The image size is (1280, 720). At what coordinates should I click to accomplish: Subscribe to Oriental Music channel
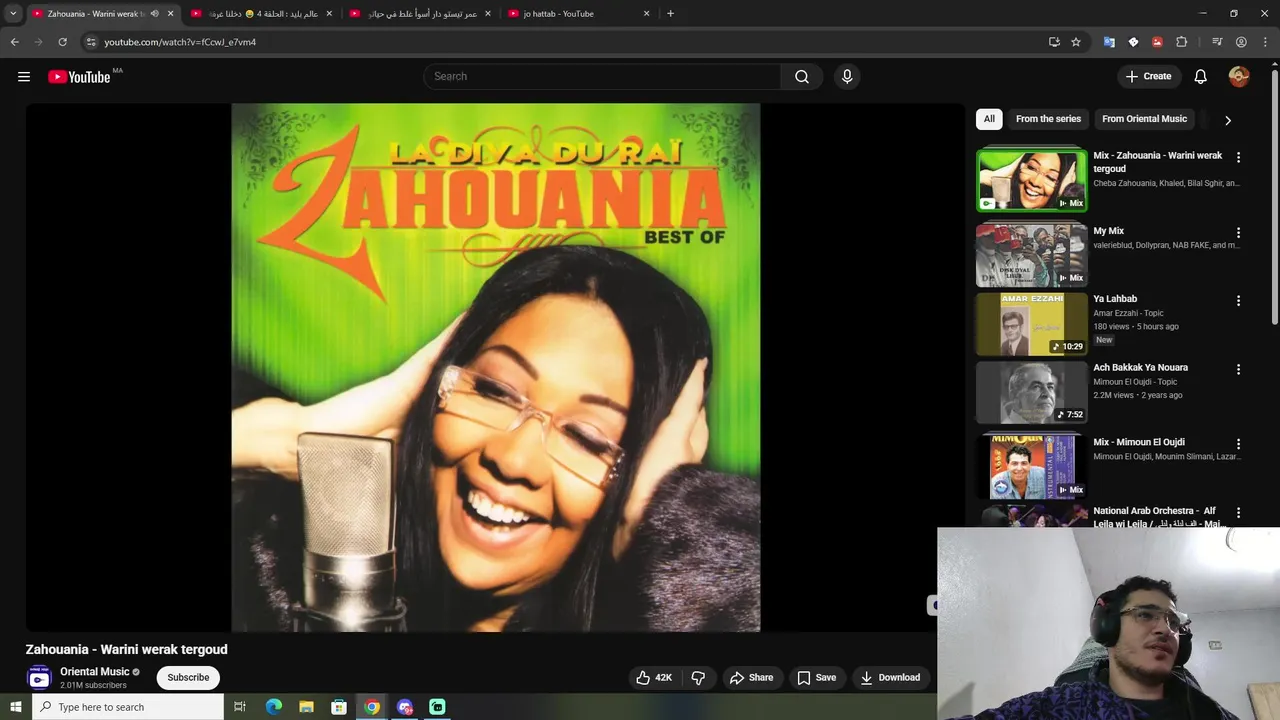pos(188,677)
